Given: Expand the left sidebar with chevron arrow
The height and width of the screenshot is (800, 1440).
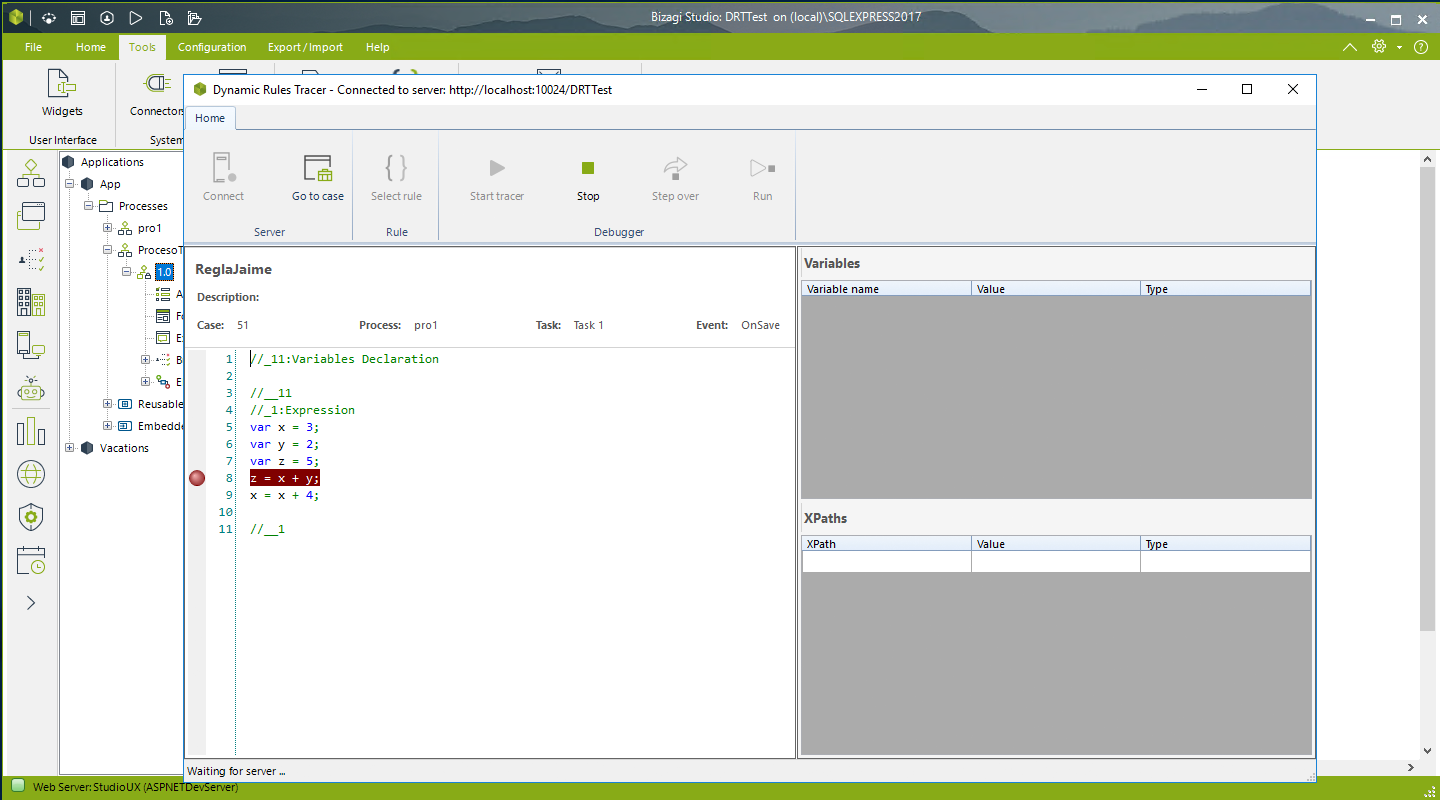Looking at the screenshot, I should [31, 603].
